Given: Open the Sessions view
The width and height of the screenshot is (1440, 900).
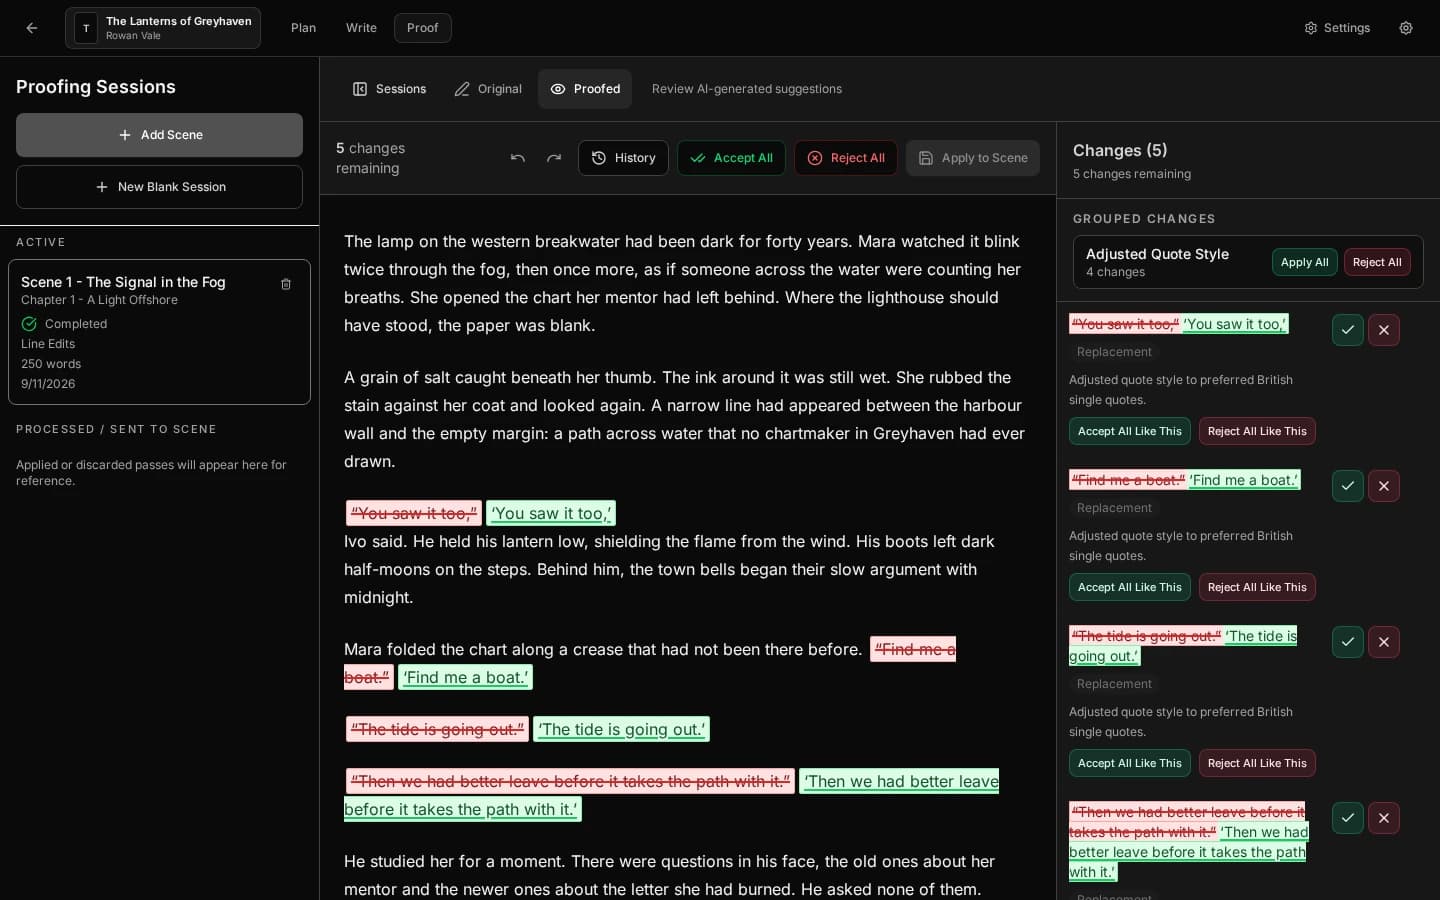Looking at the screenshot, I should (390, 89).
